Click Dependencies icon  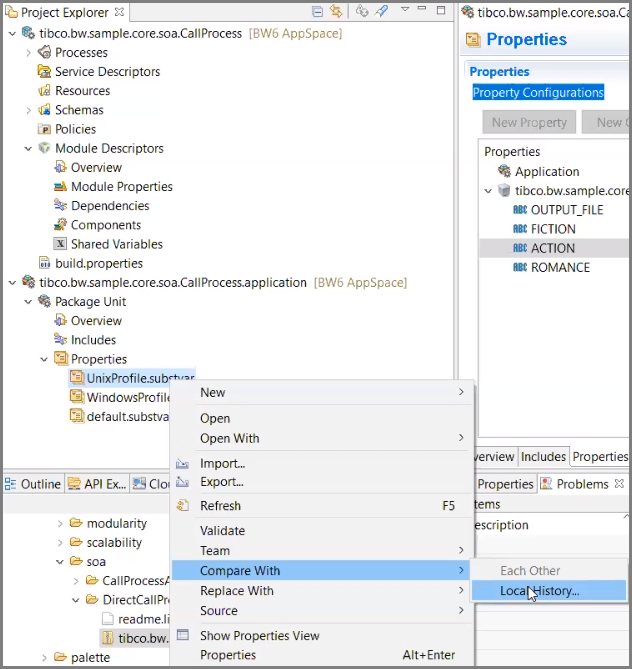pos(60,206)
